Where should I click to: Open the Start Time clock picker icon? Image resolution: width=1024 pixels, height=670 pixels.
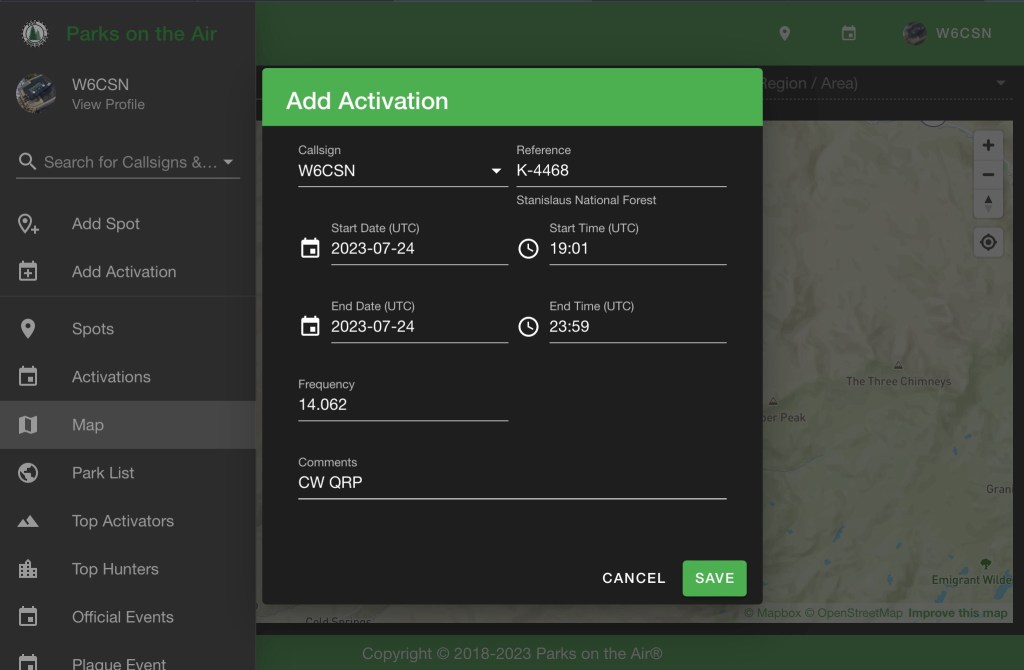[528, 248]
